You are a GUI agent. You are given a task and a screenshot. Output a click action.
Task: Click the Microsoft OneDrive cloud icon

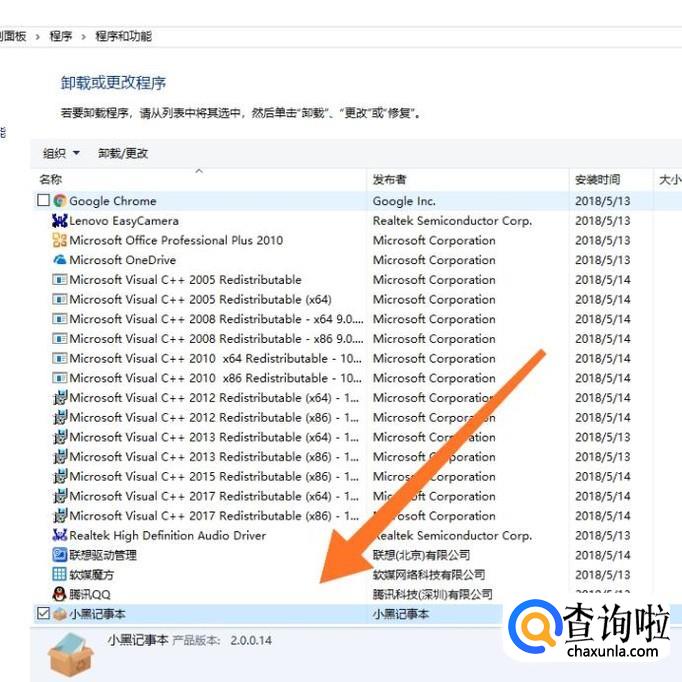point(60,260)
